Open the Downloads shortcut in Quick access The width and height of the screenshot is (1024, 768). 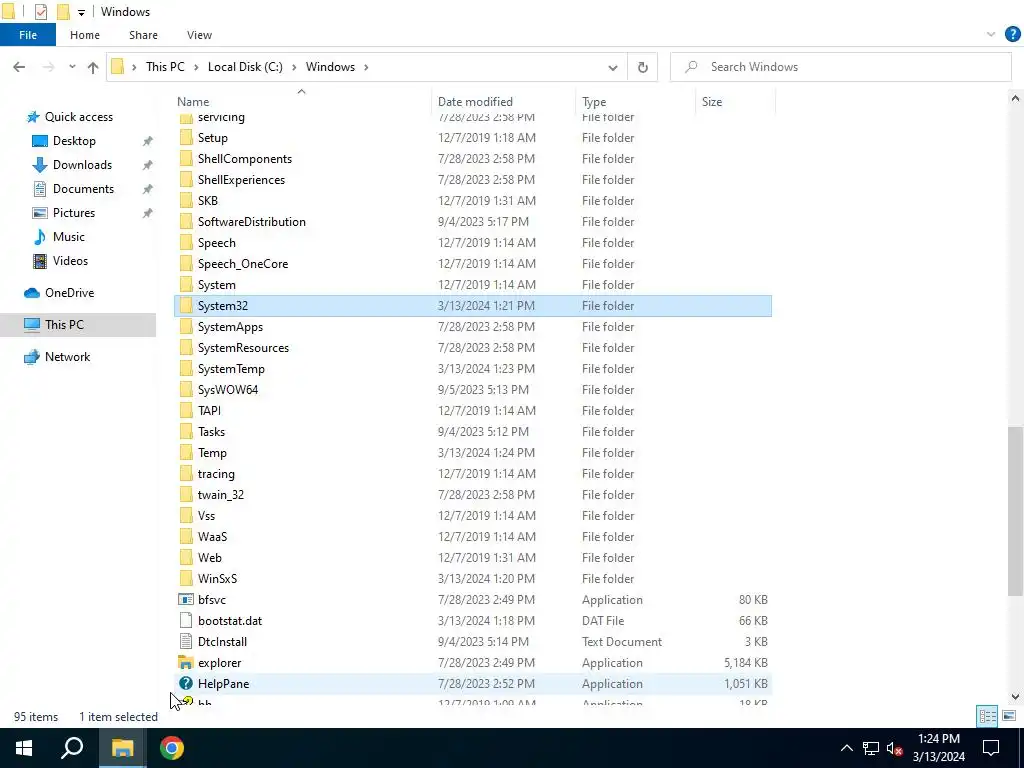click(x=82, y=165)
